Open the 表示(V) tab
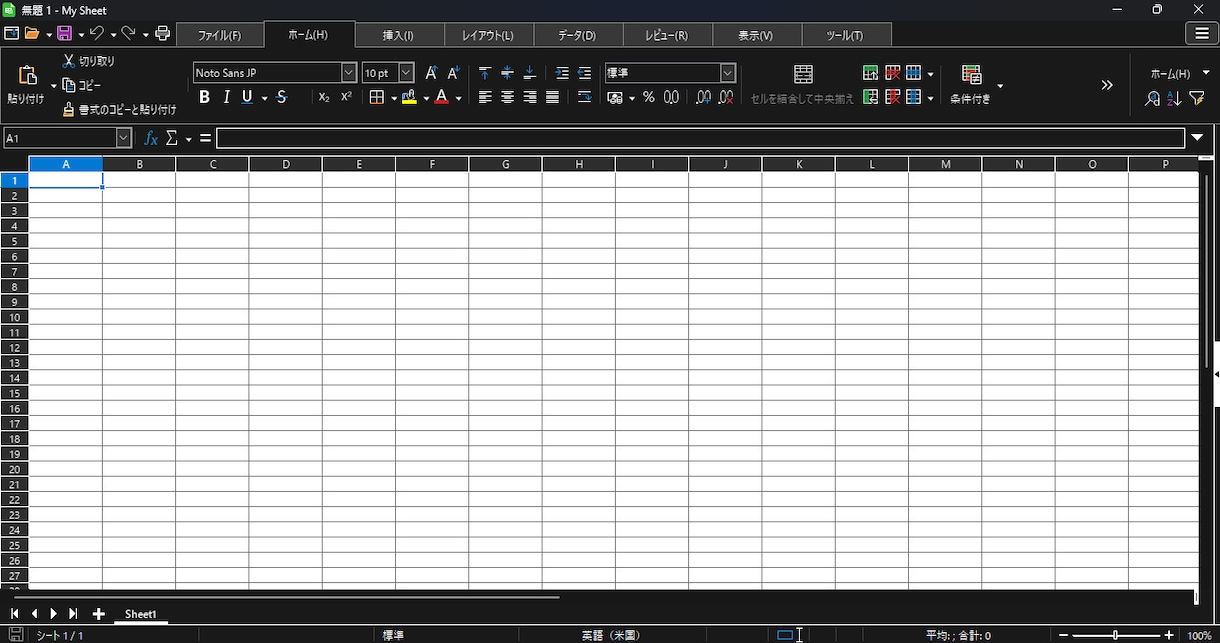The width and height of the screenshot is (1220, 643). point(756,35)
